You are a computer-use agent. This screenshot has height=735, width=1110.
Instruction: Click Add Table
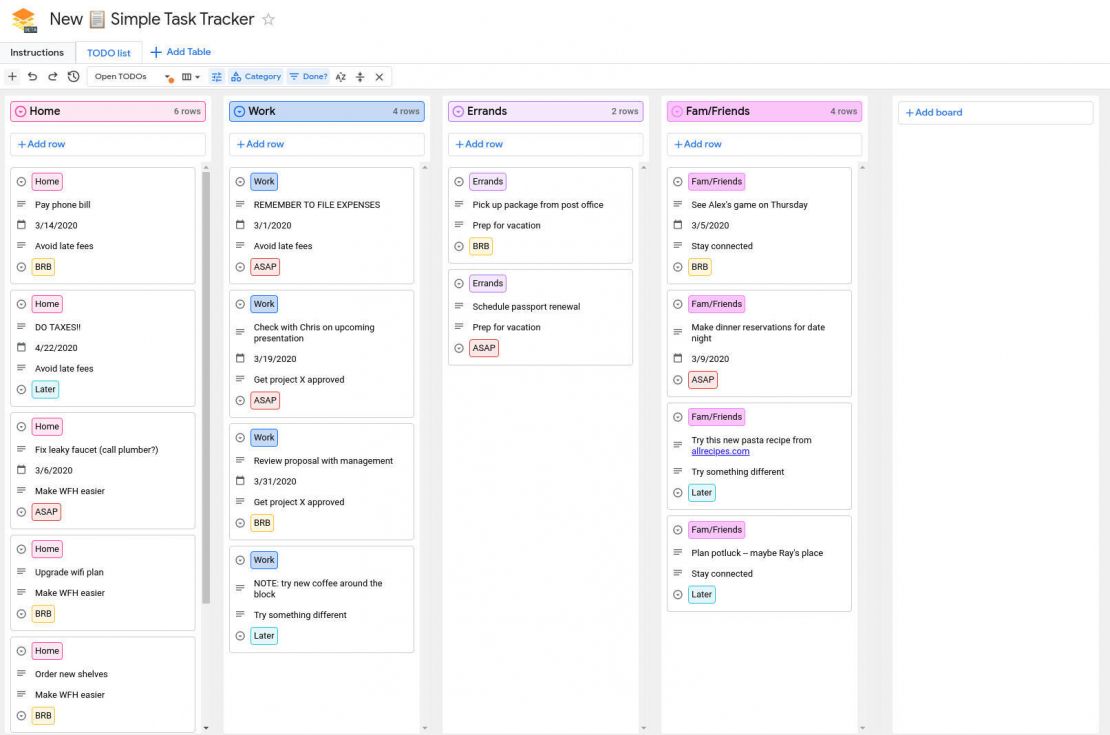pos(182,52)
